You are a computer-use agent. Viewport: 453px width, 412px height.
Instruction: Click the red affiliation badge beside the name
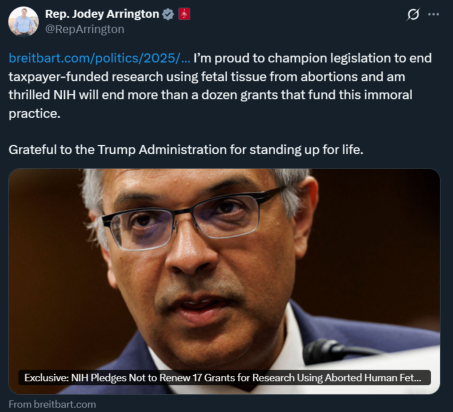click(x=184, y=14)
